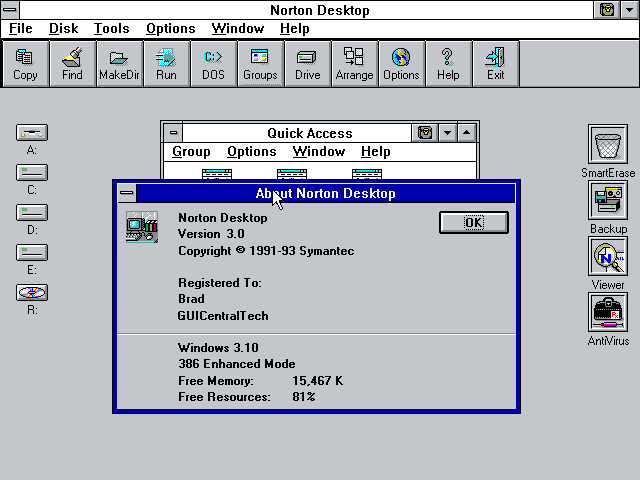The height and width of the screenshot is (480, 640).
Task: Click the 'Version 3.0' text
Action: tap(211, 234)
